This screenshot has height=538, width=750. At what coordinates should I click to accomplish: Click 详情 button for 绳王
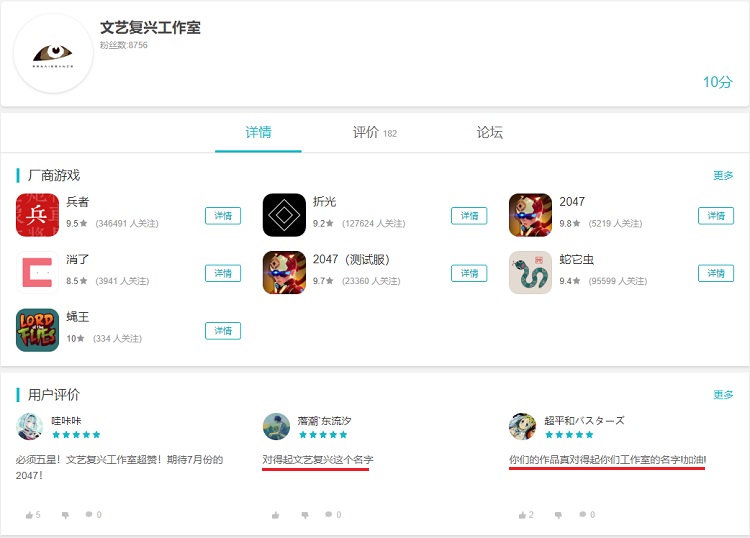pyautogui.click(x=223, y=331)
